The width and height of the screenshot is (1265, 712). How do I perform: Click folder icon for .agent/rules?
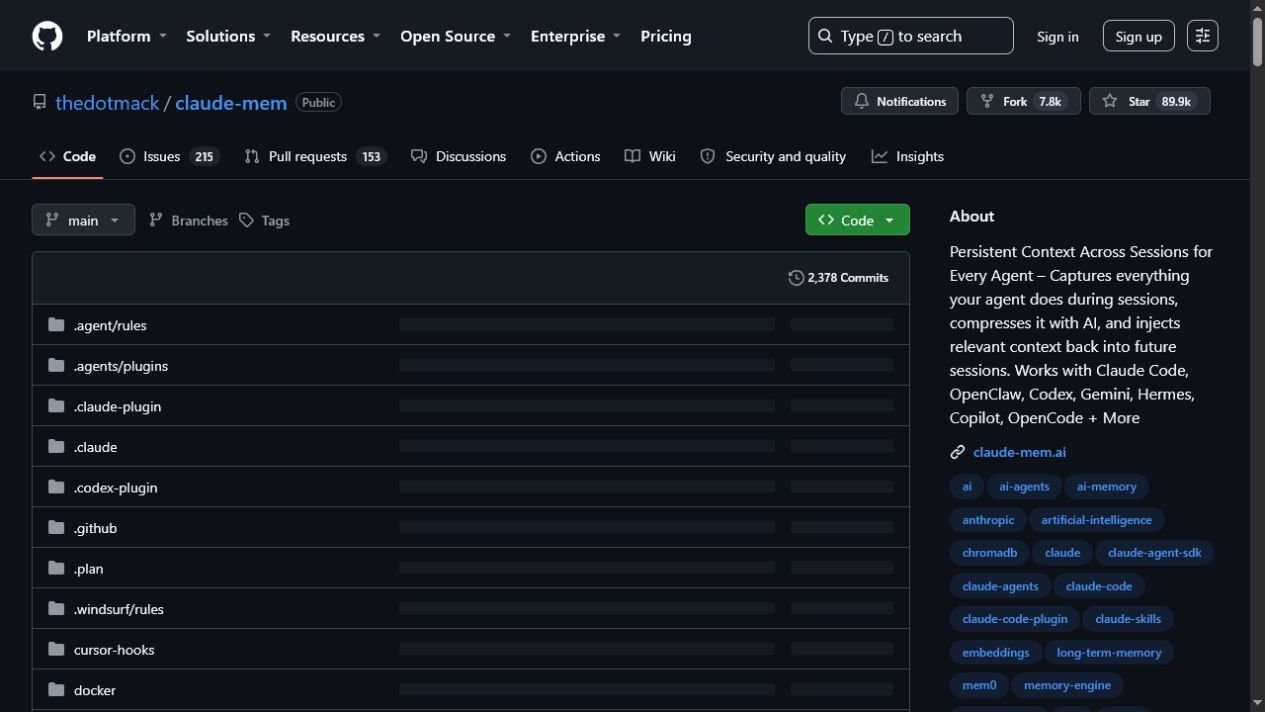(x=56, y=325)
